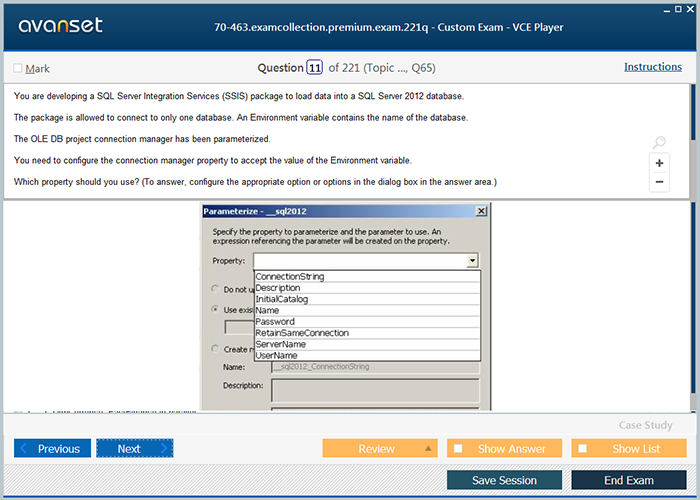Click the left chevron on Previous

pos(24,448)
